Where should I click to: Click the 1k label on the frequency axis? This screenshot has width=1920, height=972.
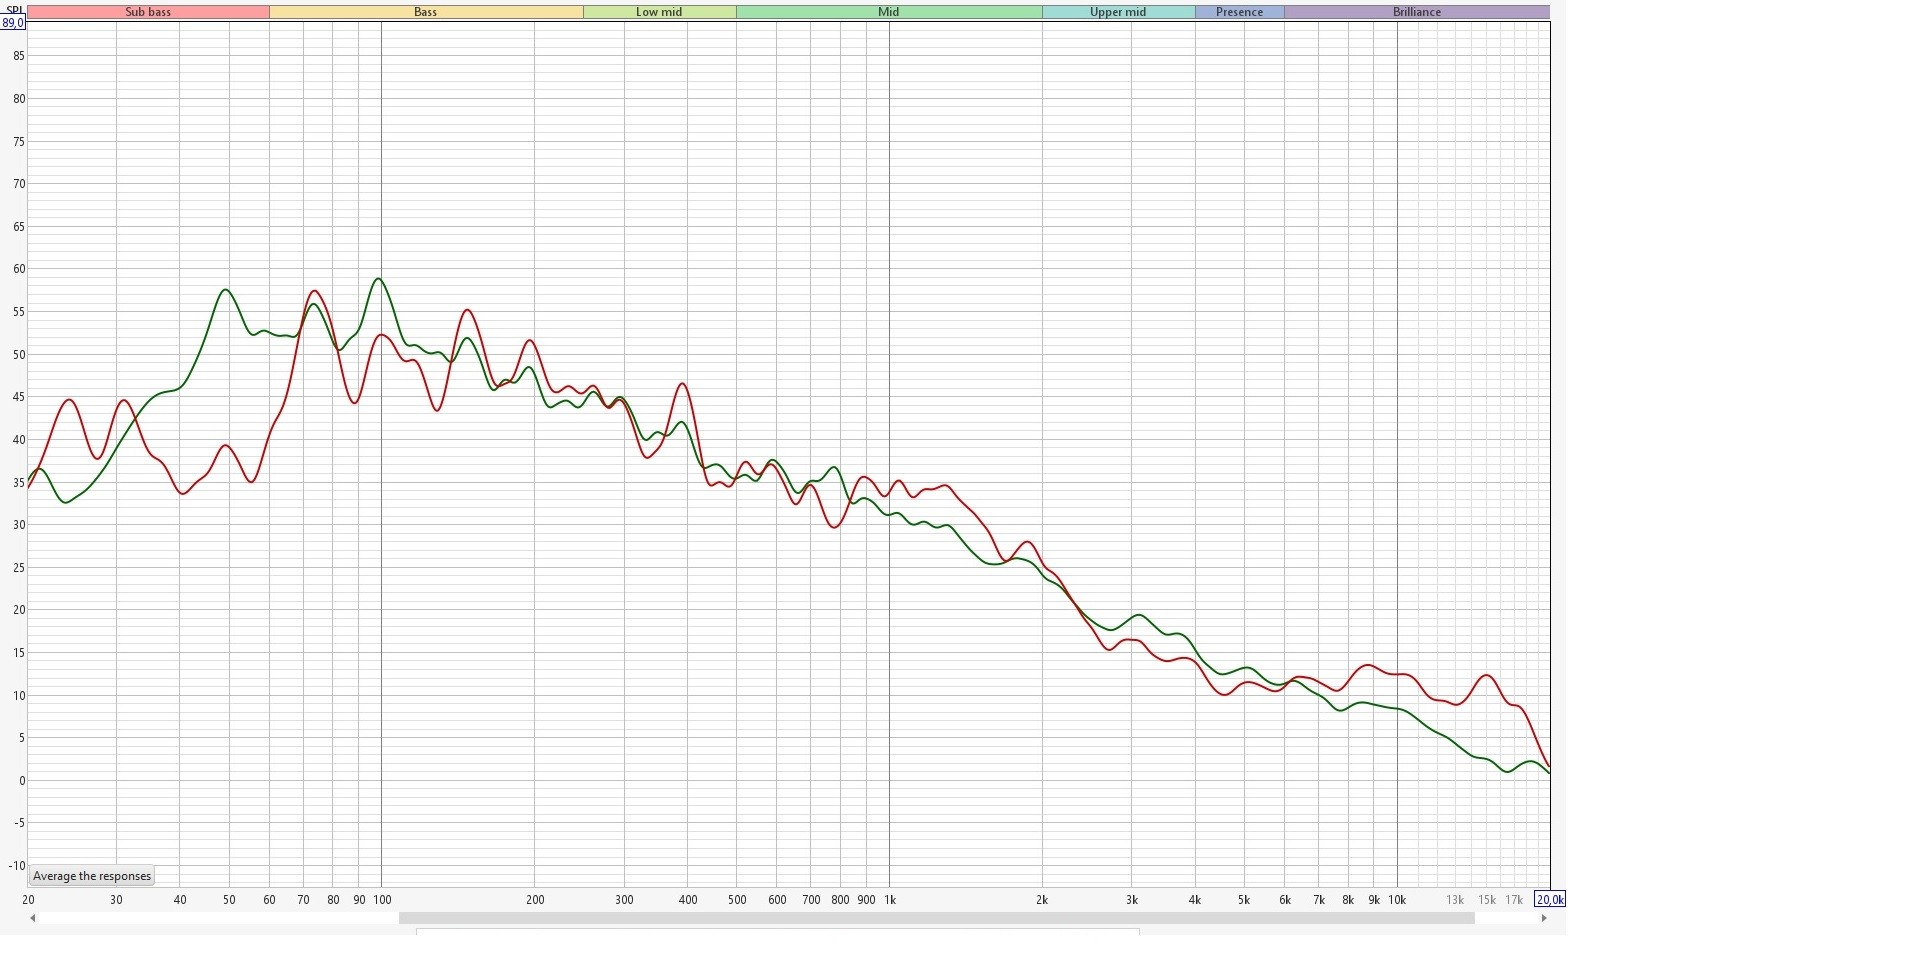click(x=889, y=900)
